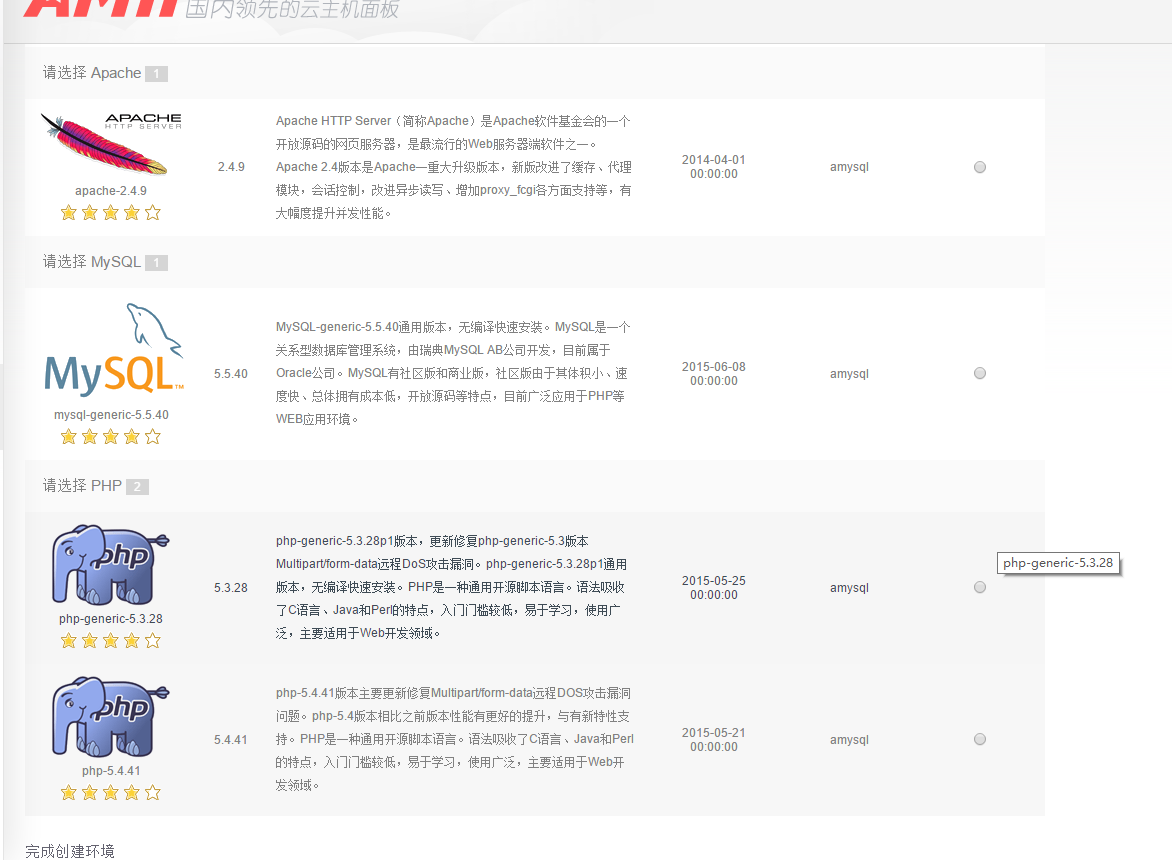Select the Apache 2.4.9 radio button
Screen dimensions: 1172x860
coord(980,167)
